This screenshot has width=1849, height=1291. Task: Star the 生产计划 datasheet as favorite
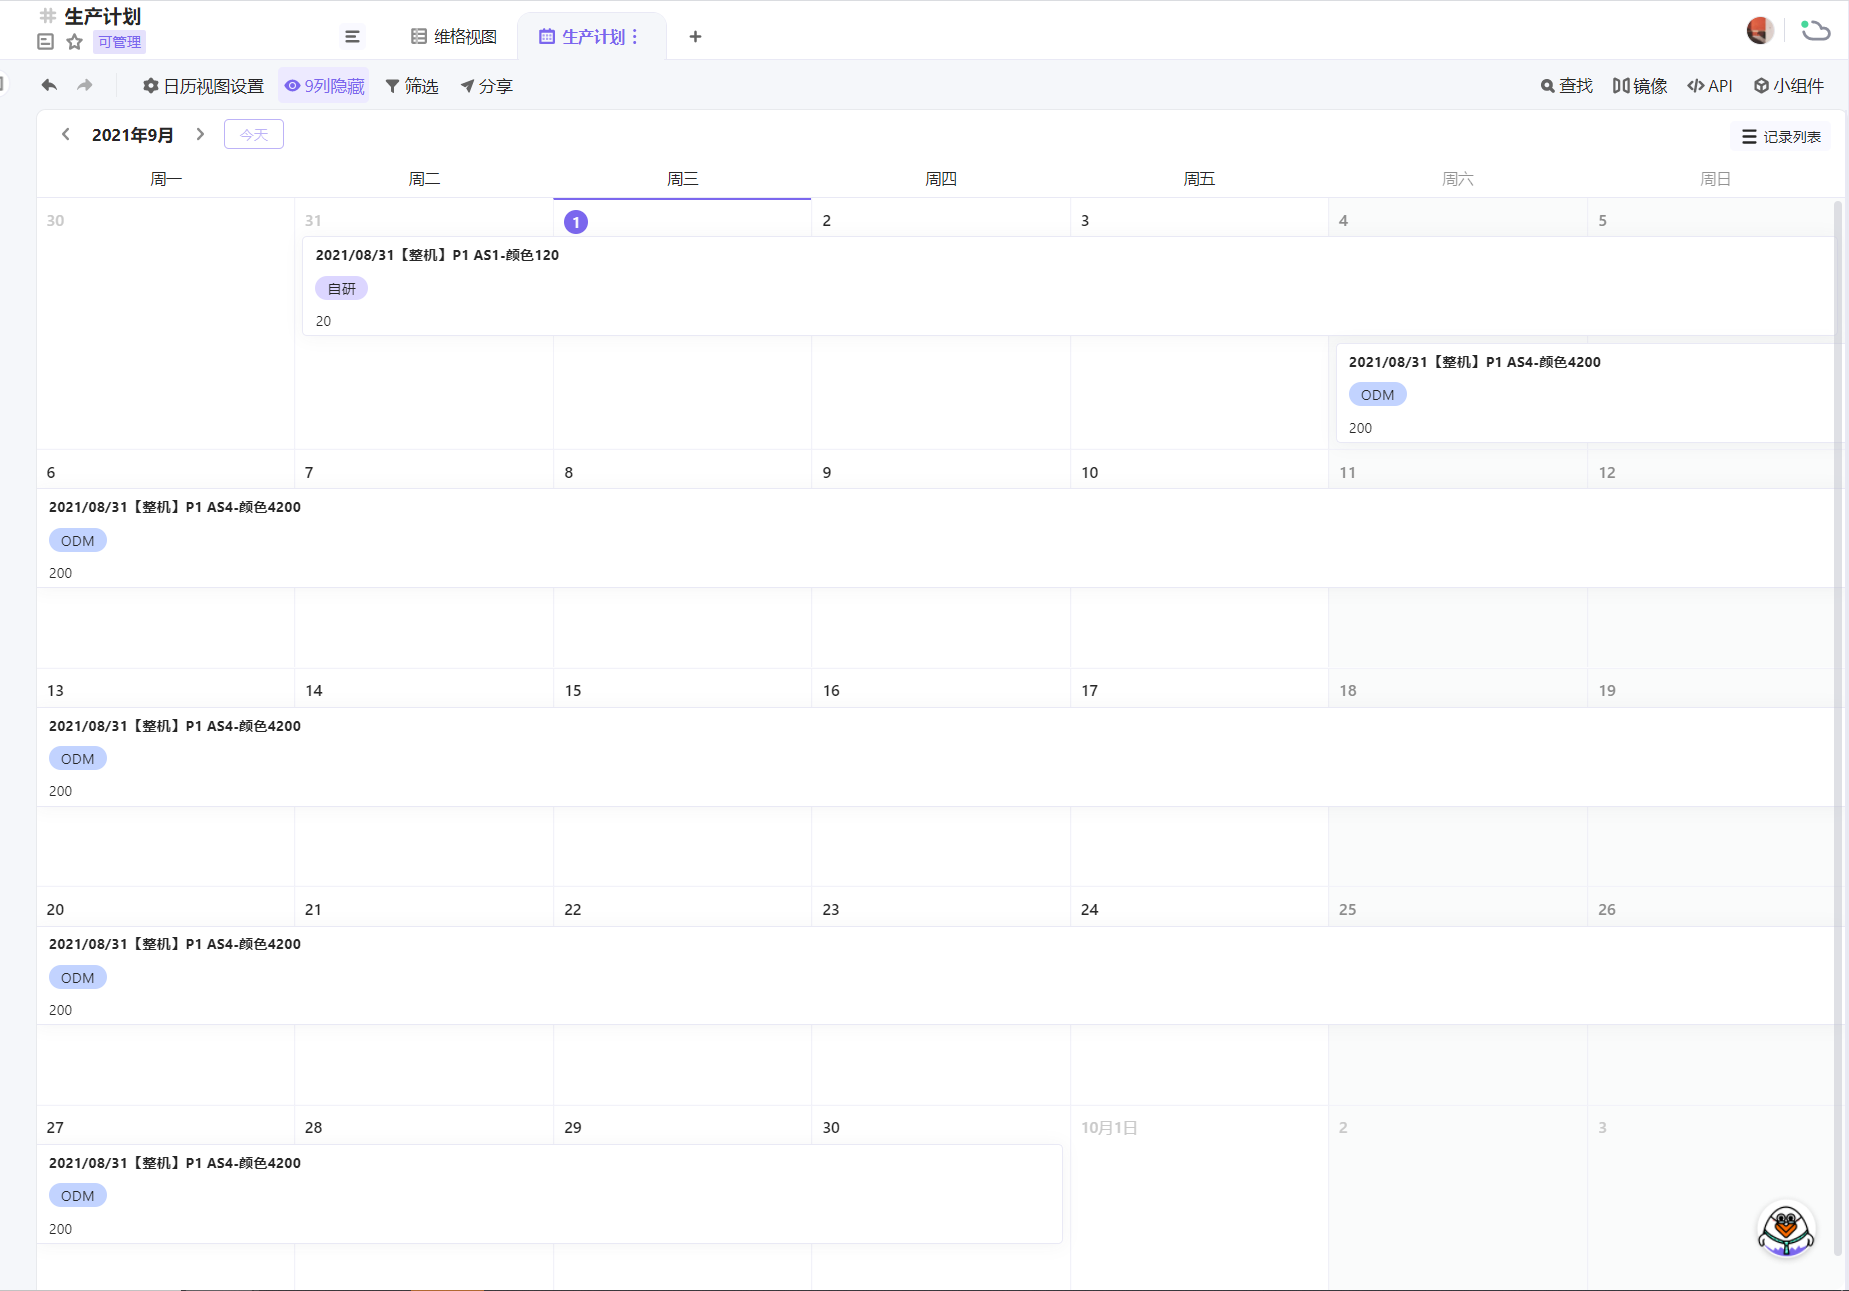74,42
